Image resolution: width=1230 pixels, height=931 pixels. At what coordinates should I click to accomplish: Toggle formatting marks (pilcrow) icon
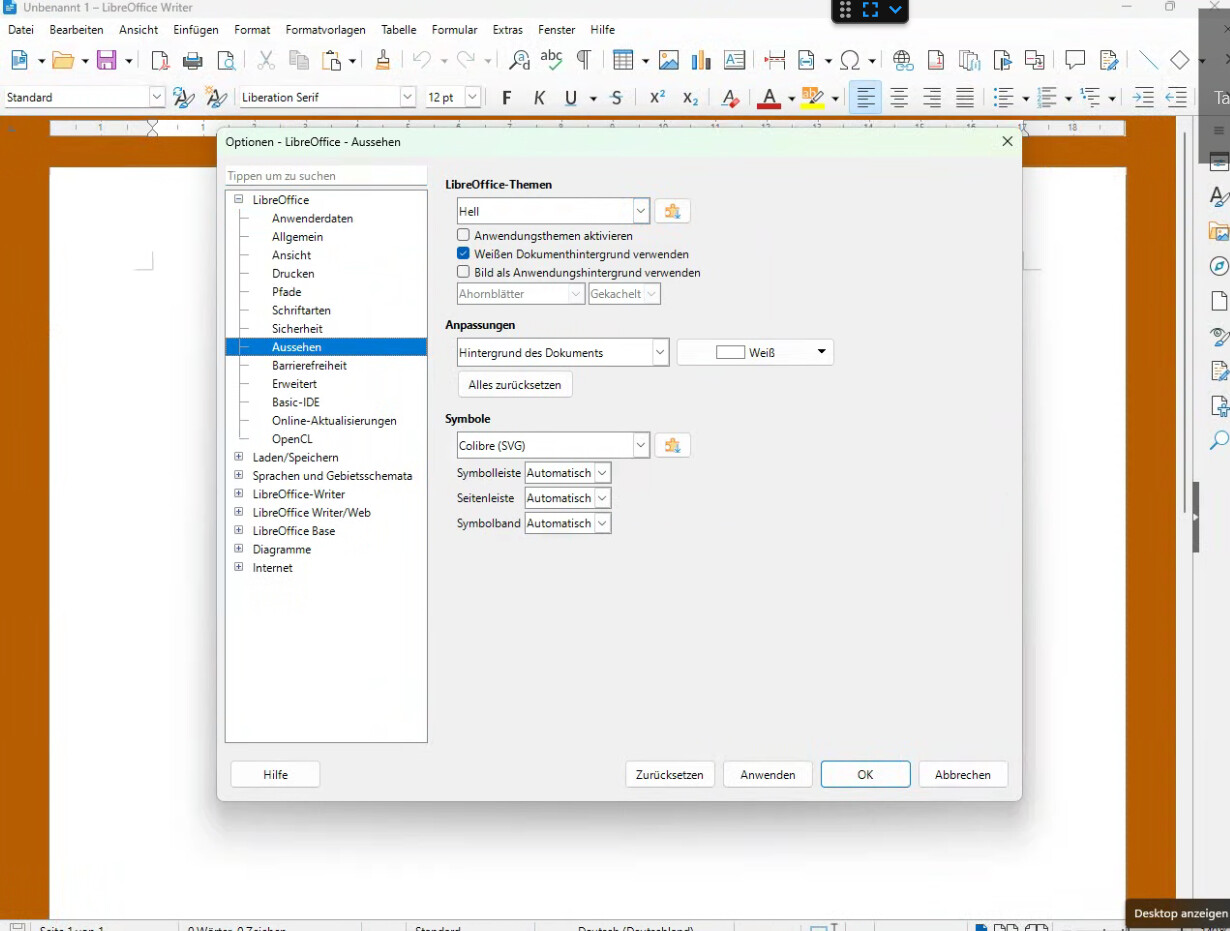tap(584, 61)
